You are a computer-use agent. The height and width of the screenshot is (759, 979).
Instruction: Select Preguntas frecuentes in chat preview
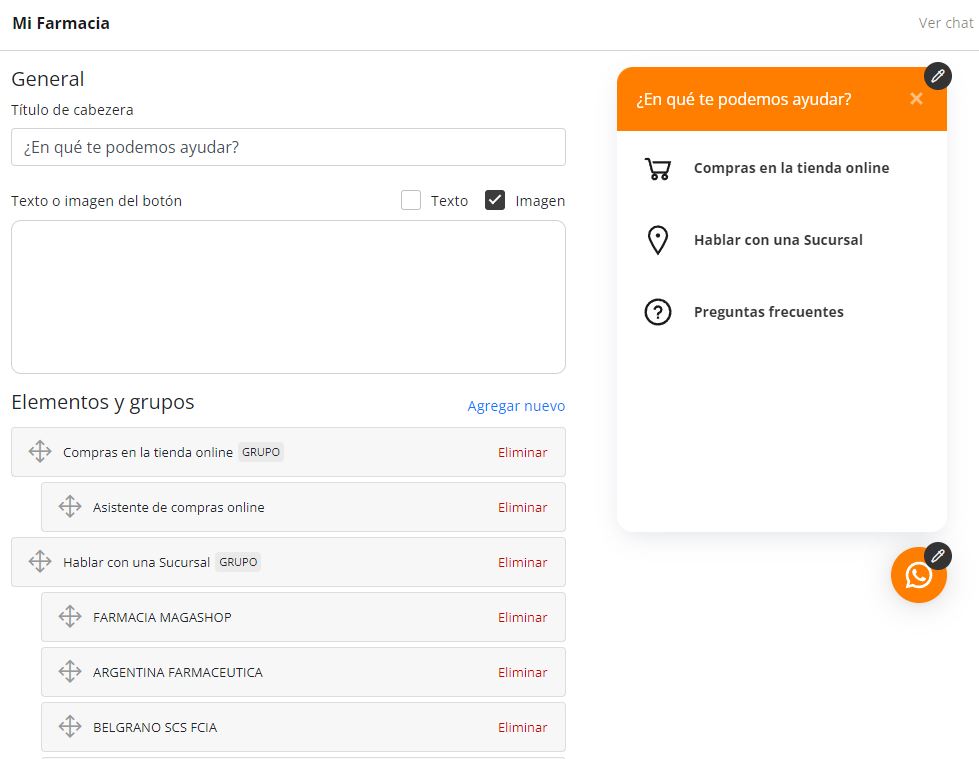tap(769, 312)
